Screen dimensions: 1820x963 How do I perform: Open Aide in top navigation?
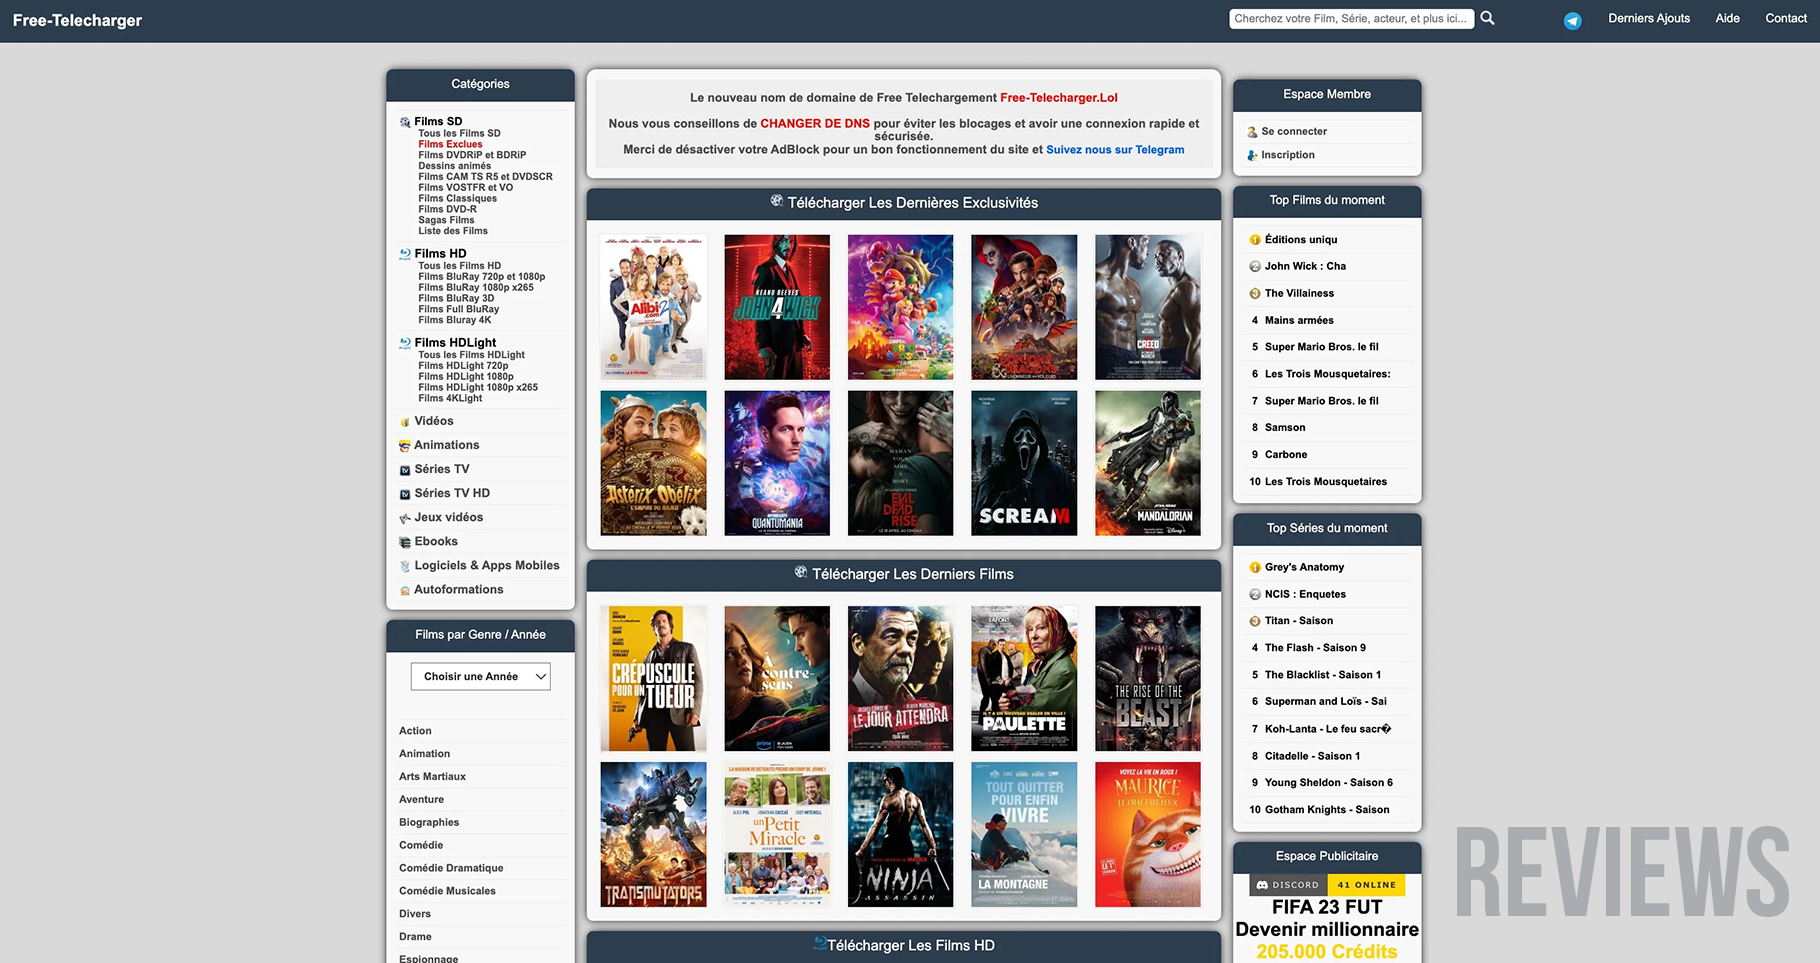(x=1728, y=18)
